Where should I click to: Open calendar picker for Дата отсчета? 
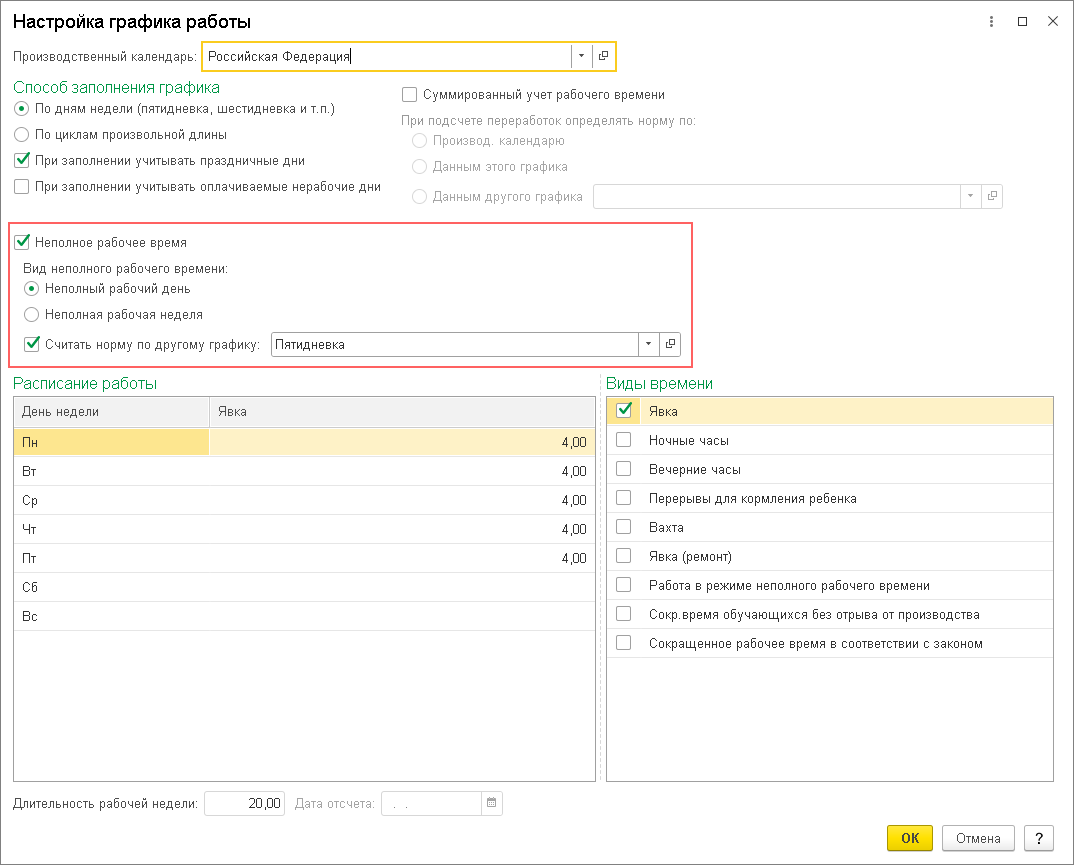point(491,803)
